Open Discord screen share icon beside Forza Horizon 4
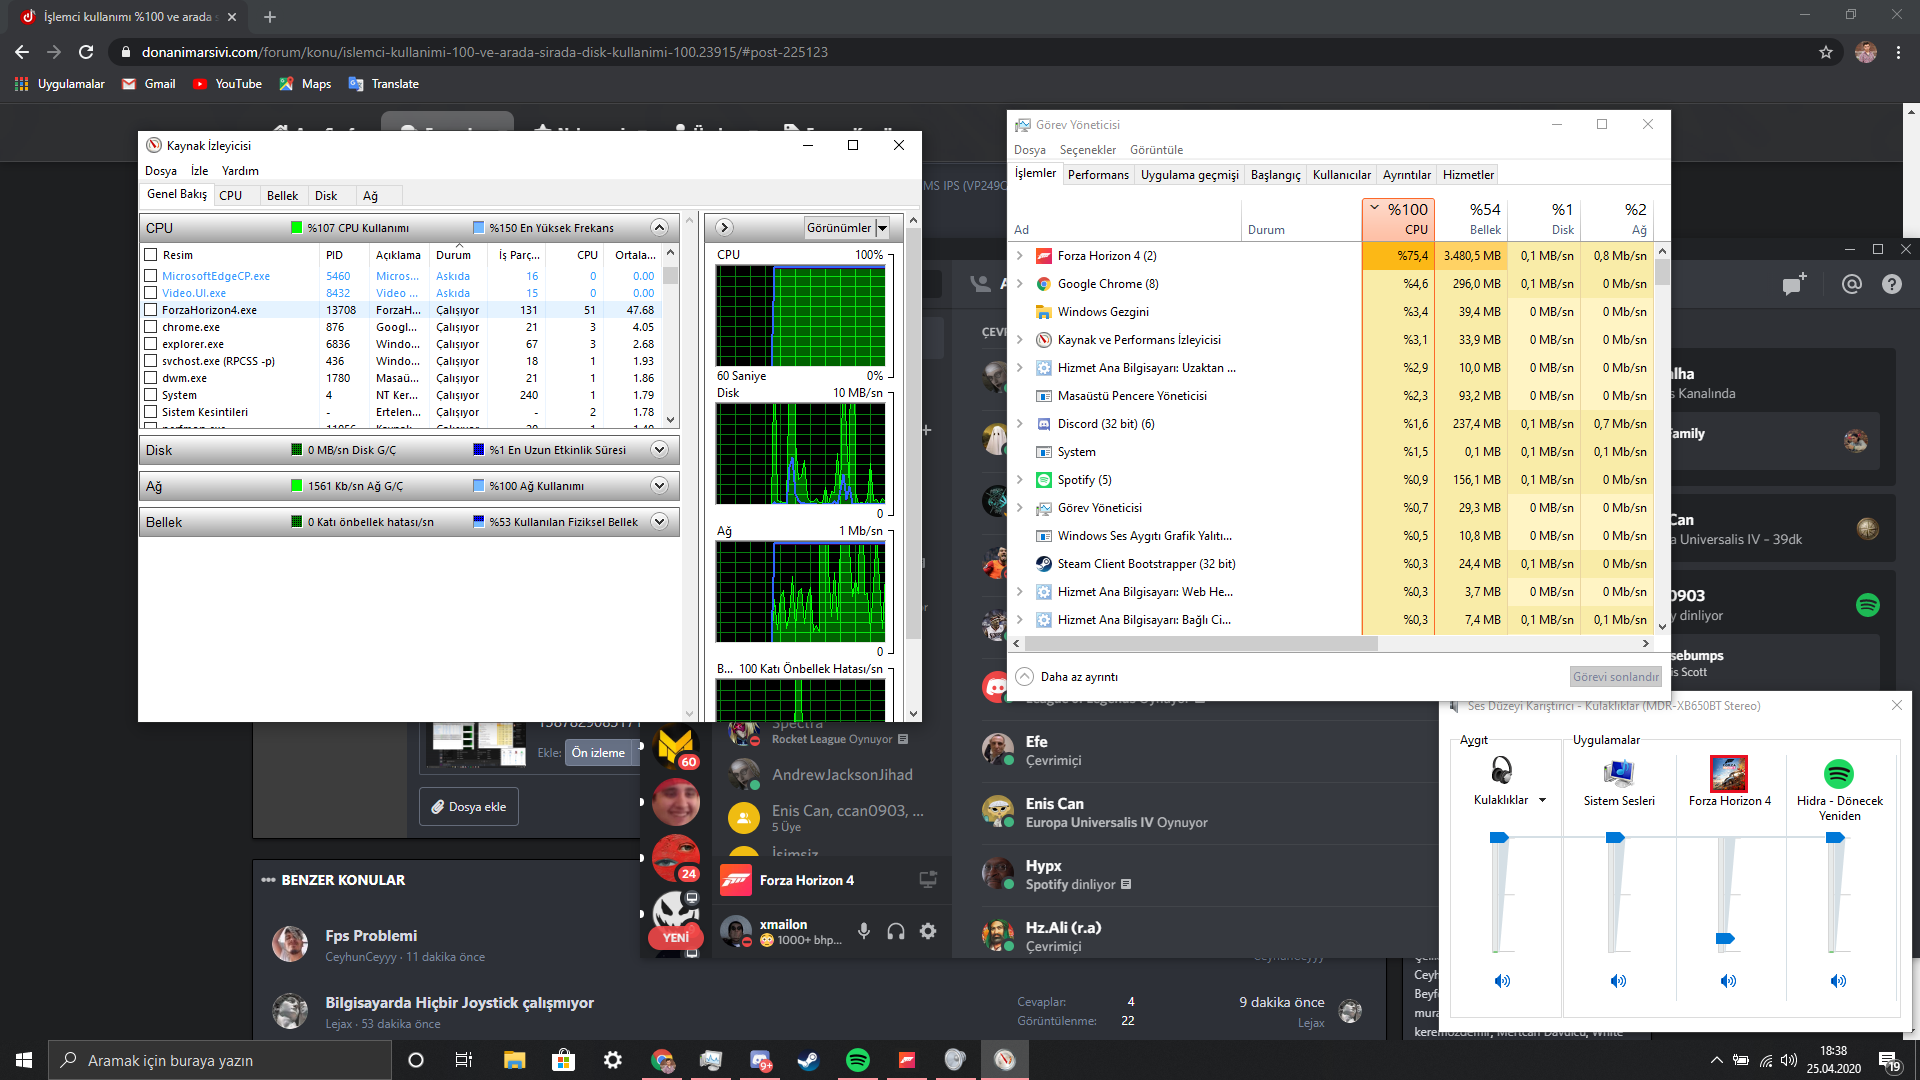This screenshot has height=1080, width=1920. pyautogui.click(x=928, y=880)
